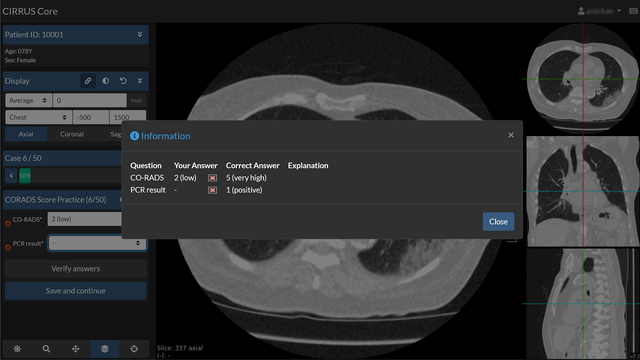Click the Case 6 / 50 panel header
The image size is (640, 360).
[62, 158]
